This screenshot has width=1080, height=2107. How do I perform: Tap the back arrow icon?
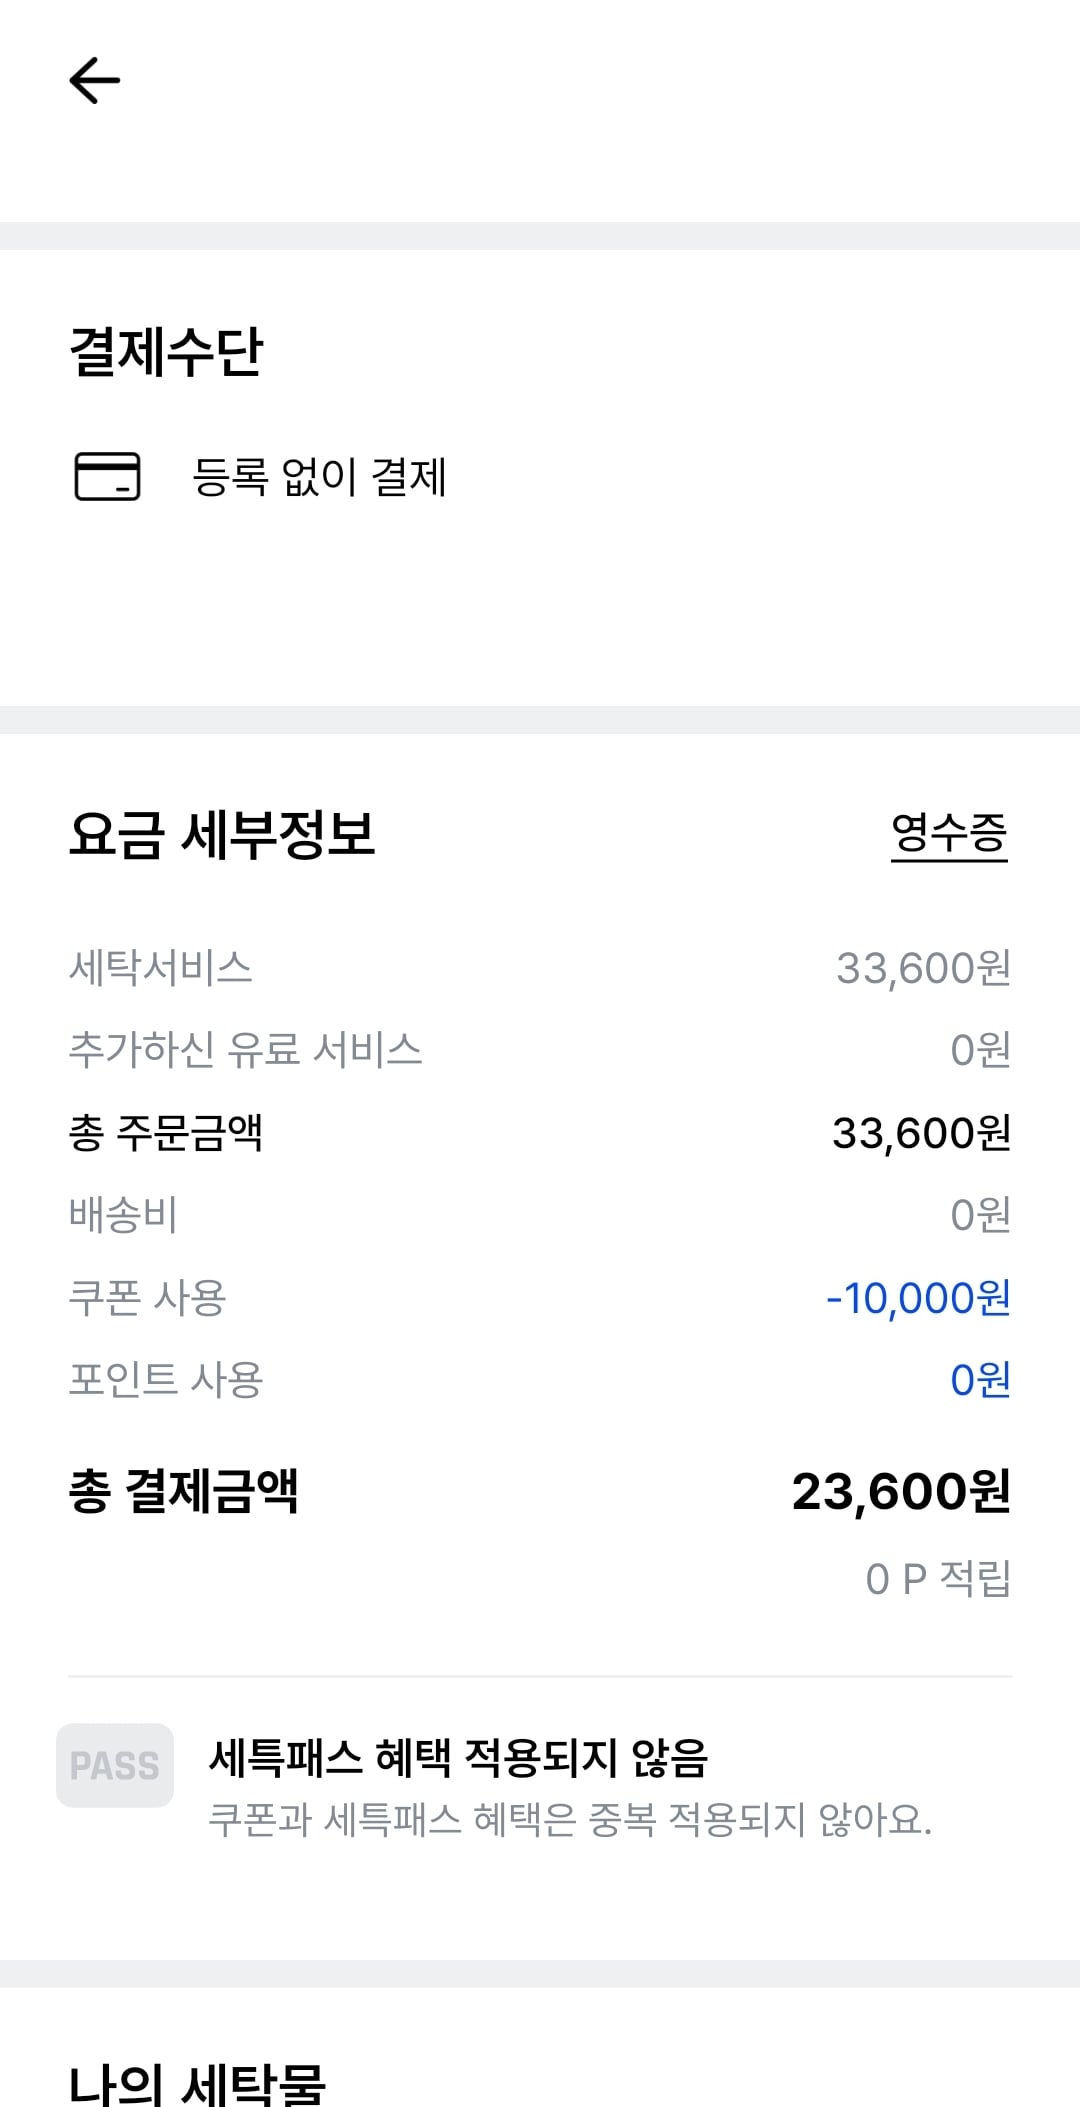click(95, 80)
